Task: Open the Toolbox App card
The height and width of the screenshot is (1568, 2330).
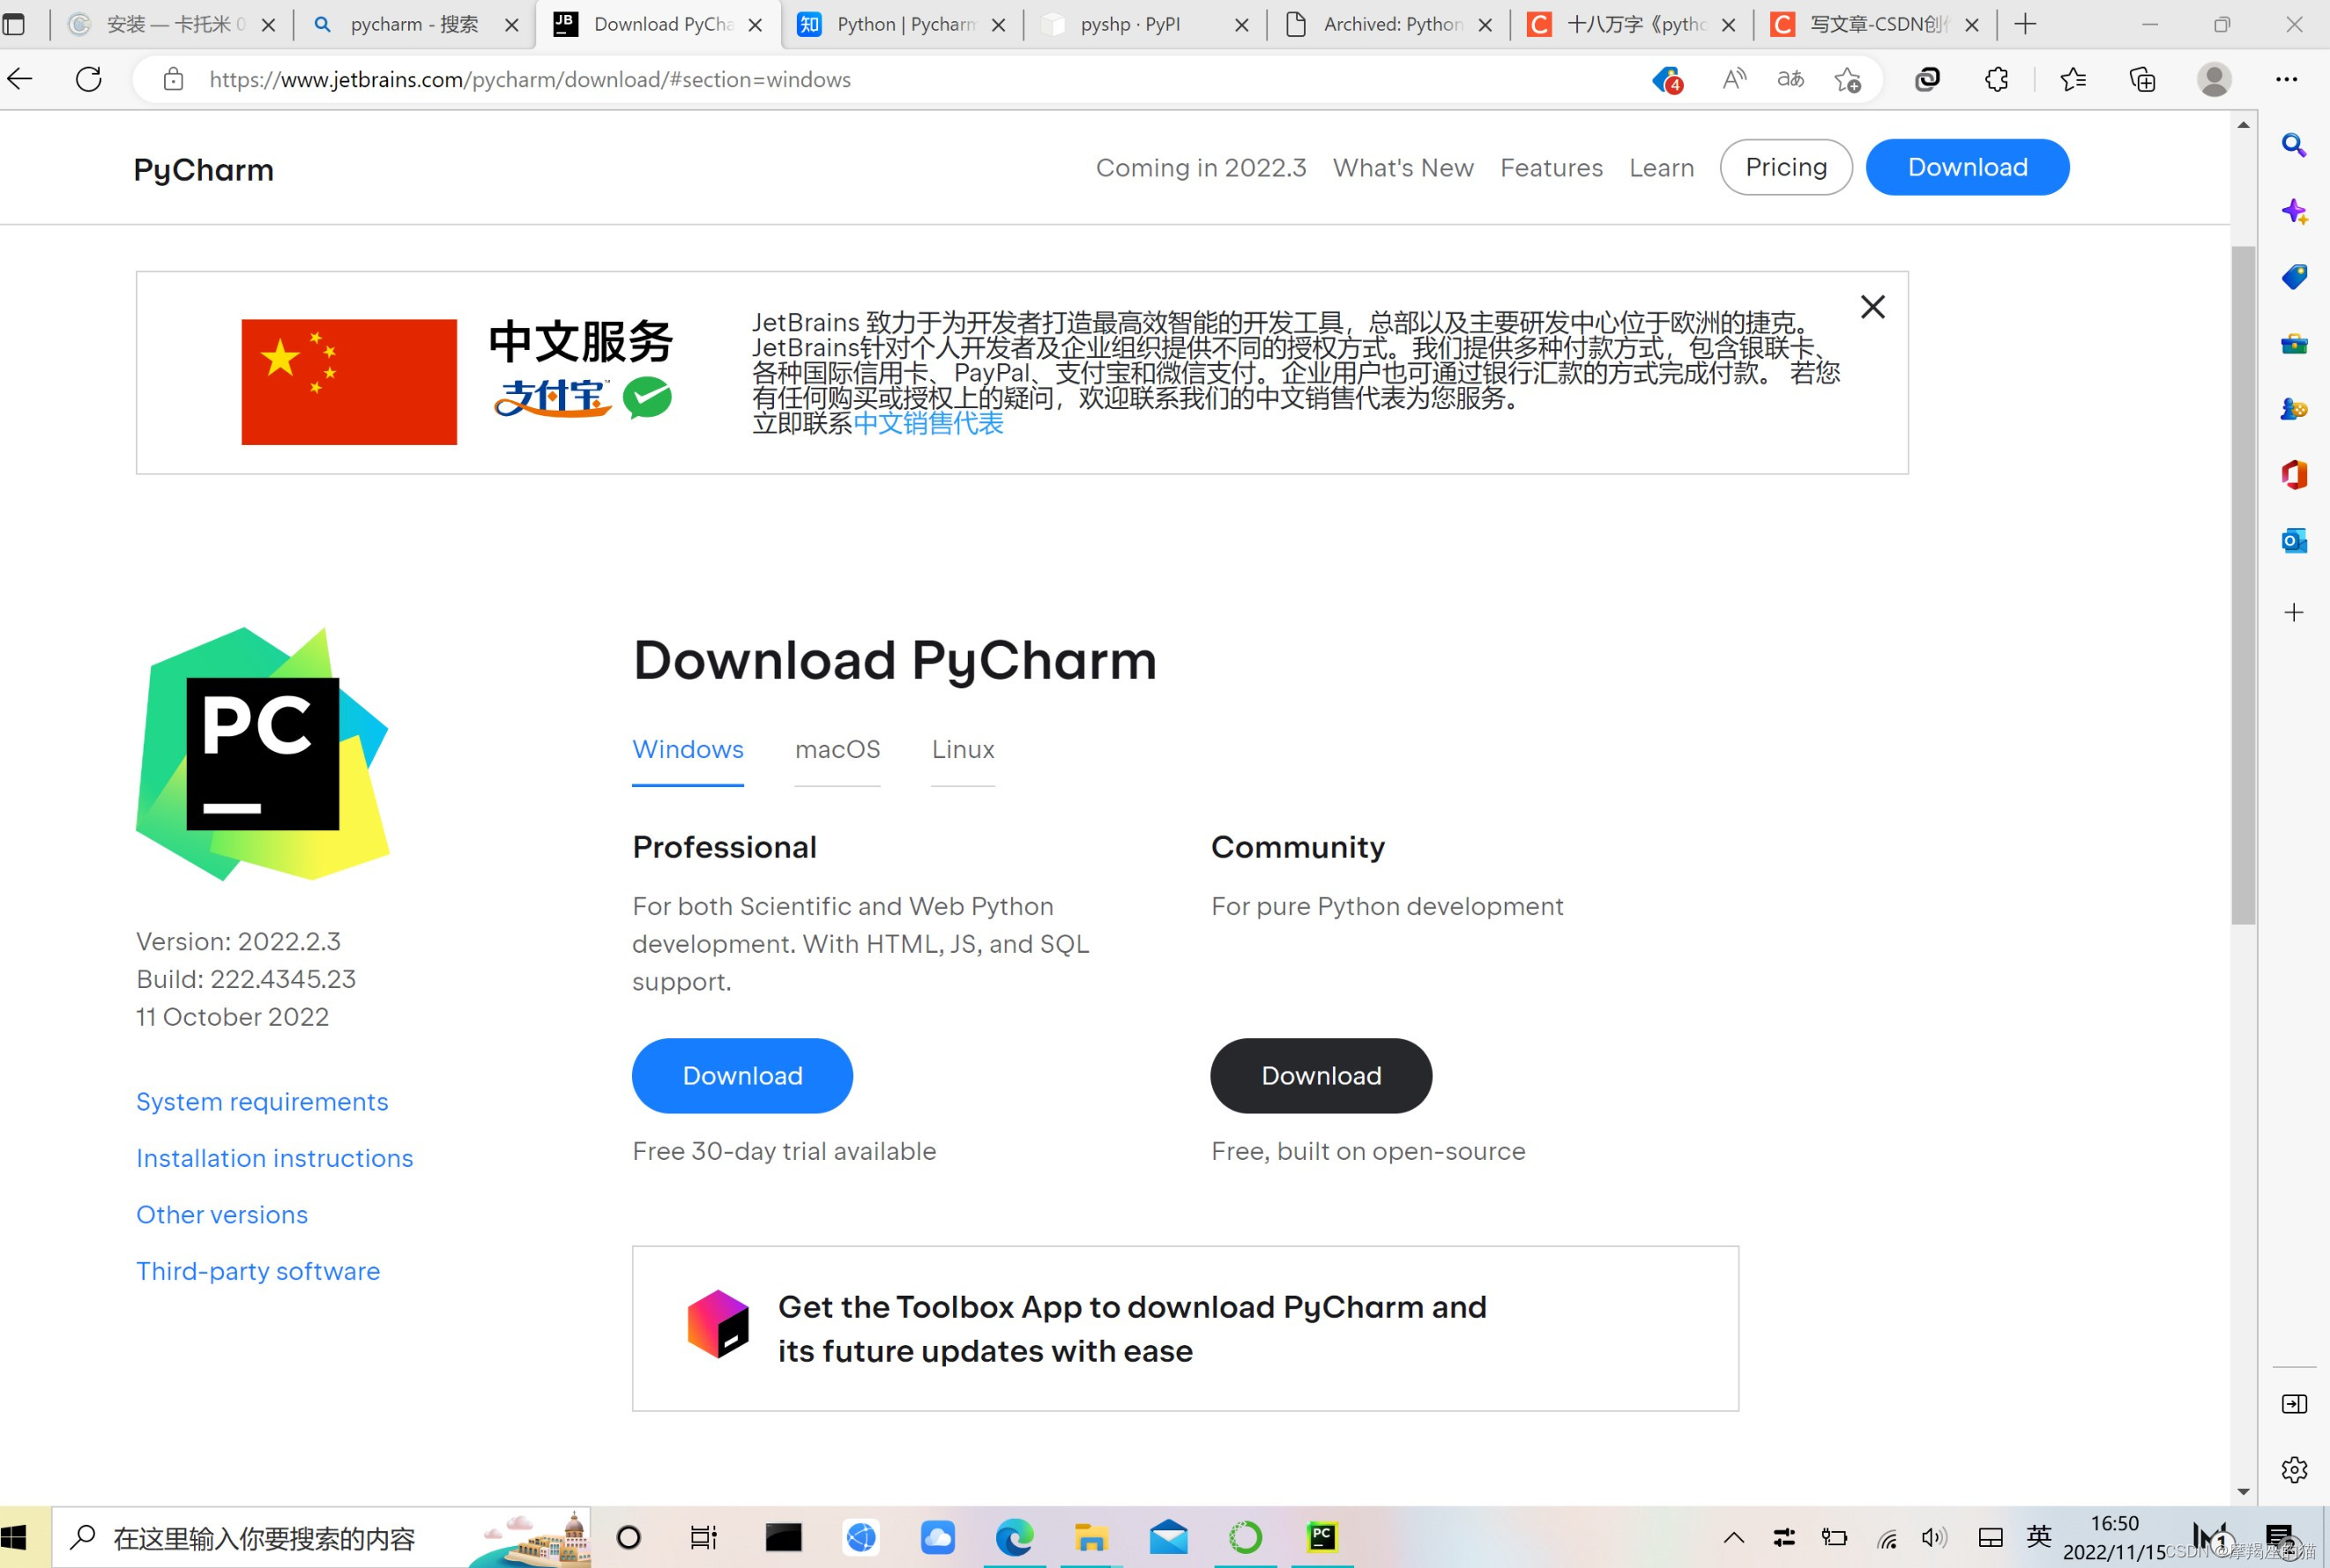Action: [x=1185, y=1328]
